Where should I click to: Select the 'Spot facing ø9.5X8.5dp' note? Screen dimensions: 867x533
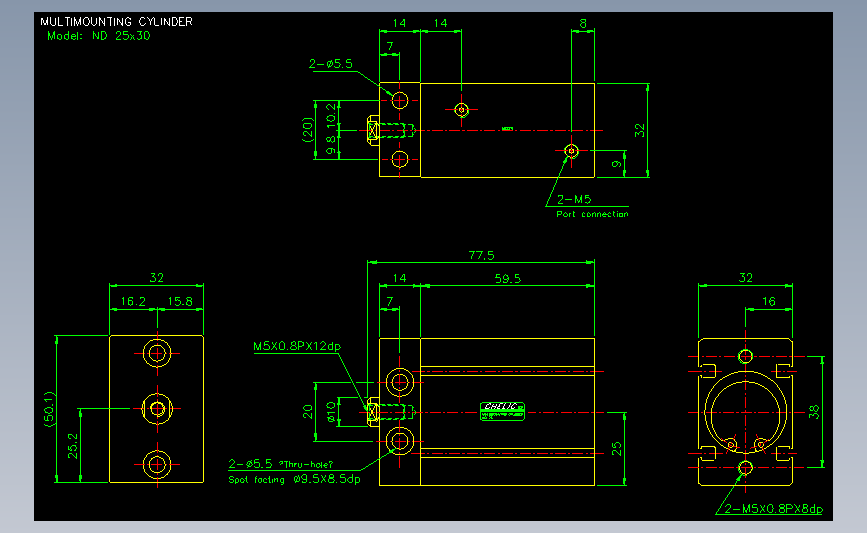tap(295, 479)
